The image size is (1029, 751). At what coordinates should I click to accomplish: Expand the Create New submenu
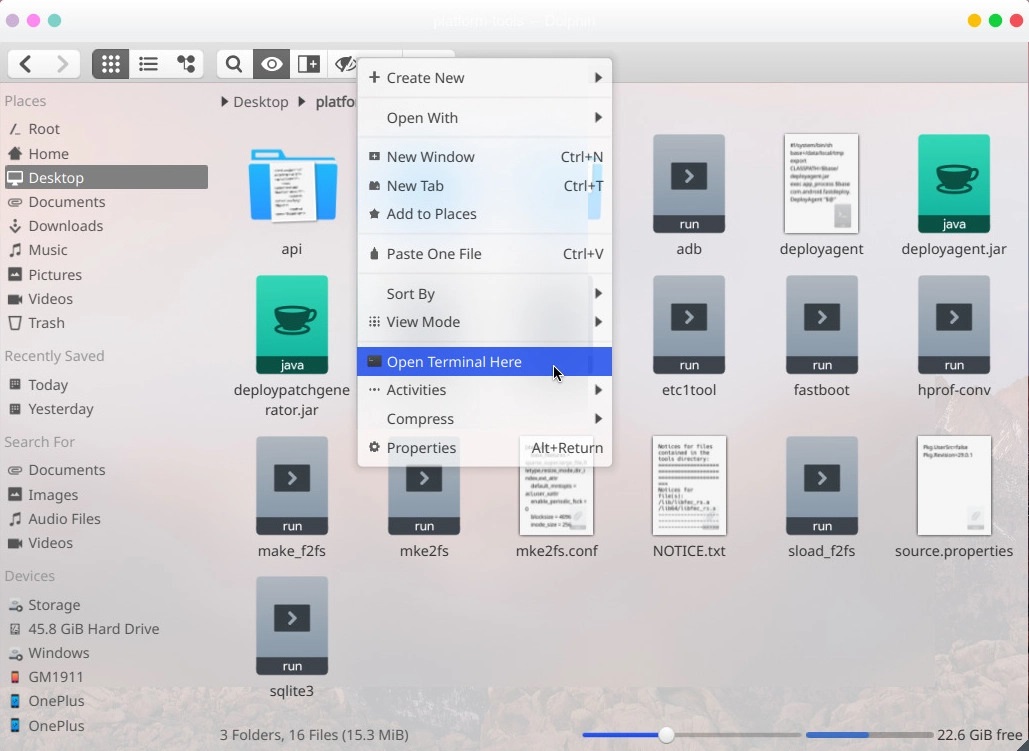point(484,78)
